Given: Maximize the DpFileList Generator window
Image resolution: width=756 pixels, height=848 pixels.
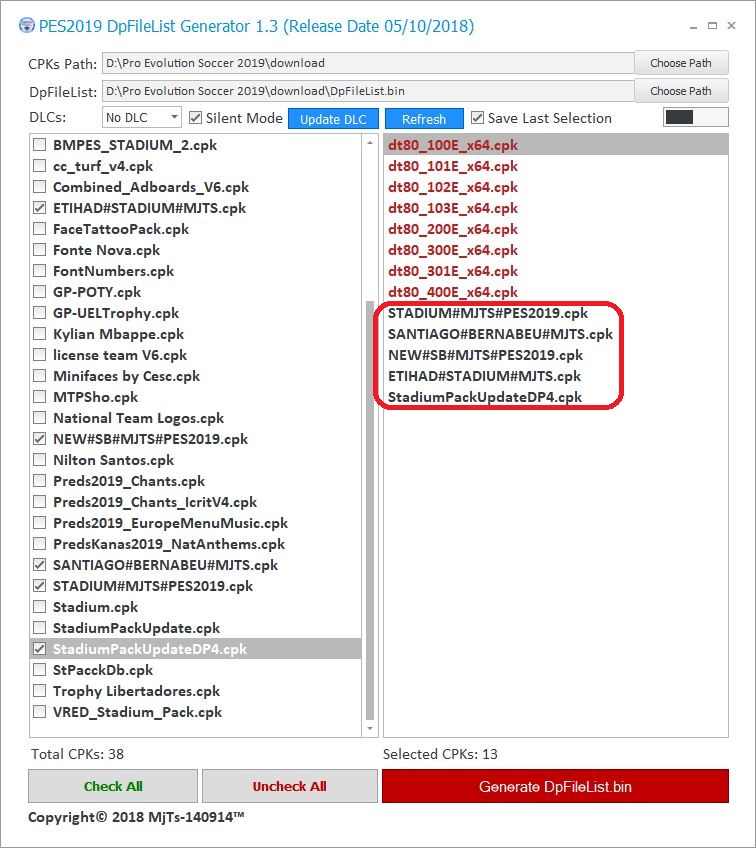Looking at the screenshot, I should 712,25.
